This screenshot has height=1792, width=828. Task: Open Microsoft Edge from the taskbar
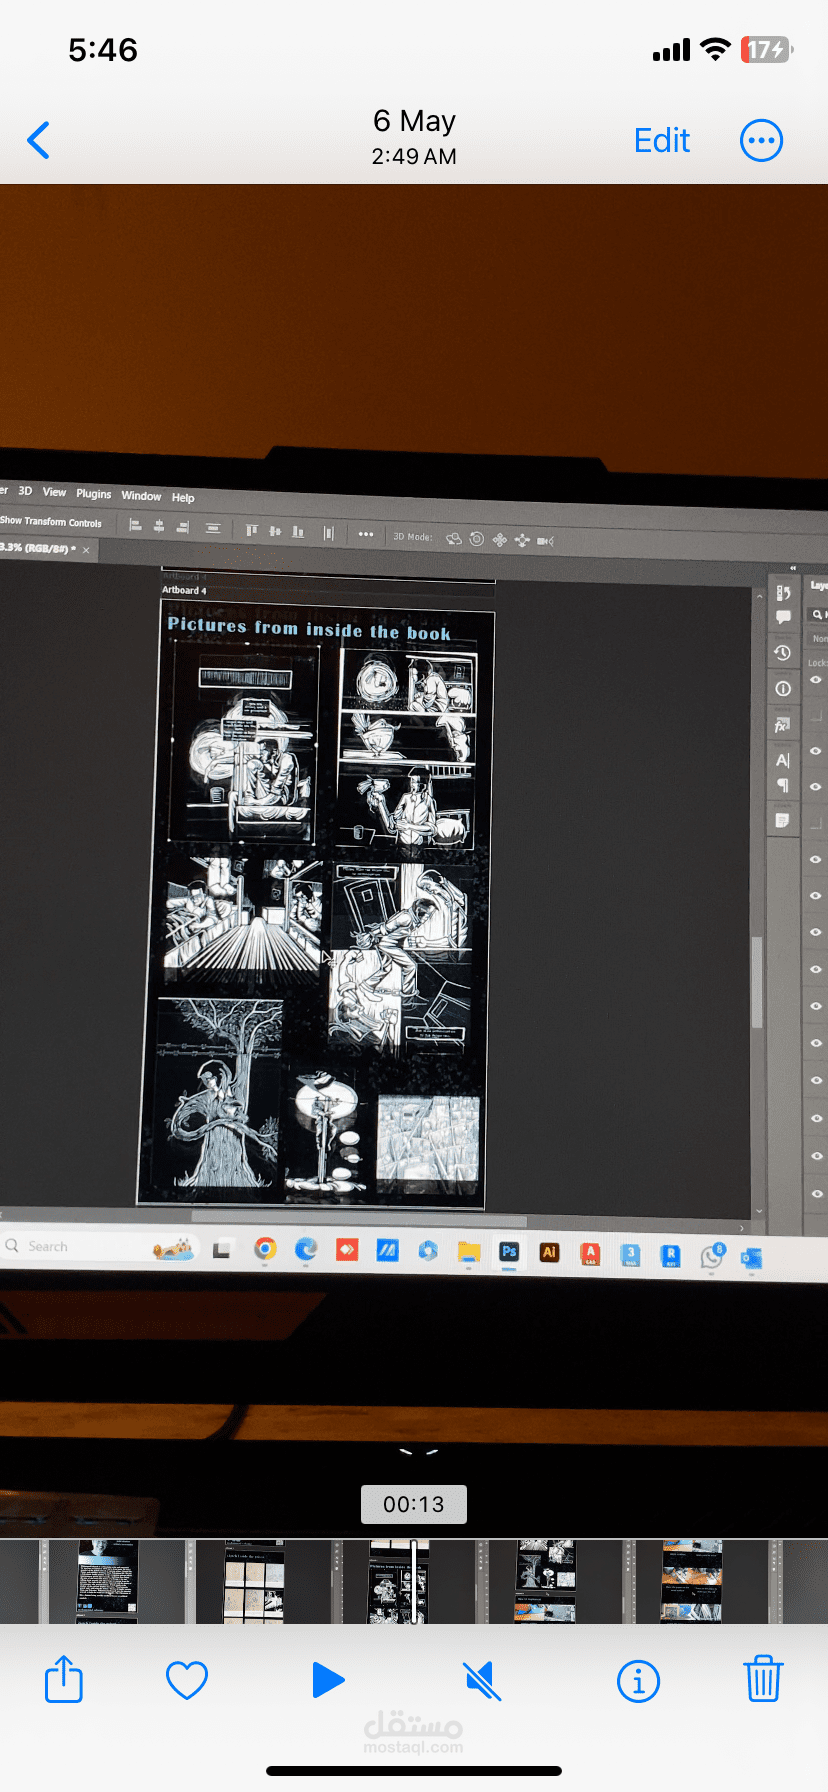306,1250
